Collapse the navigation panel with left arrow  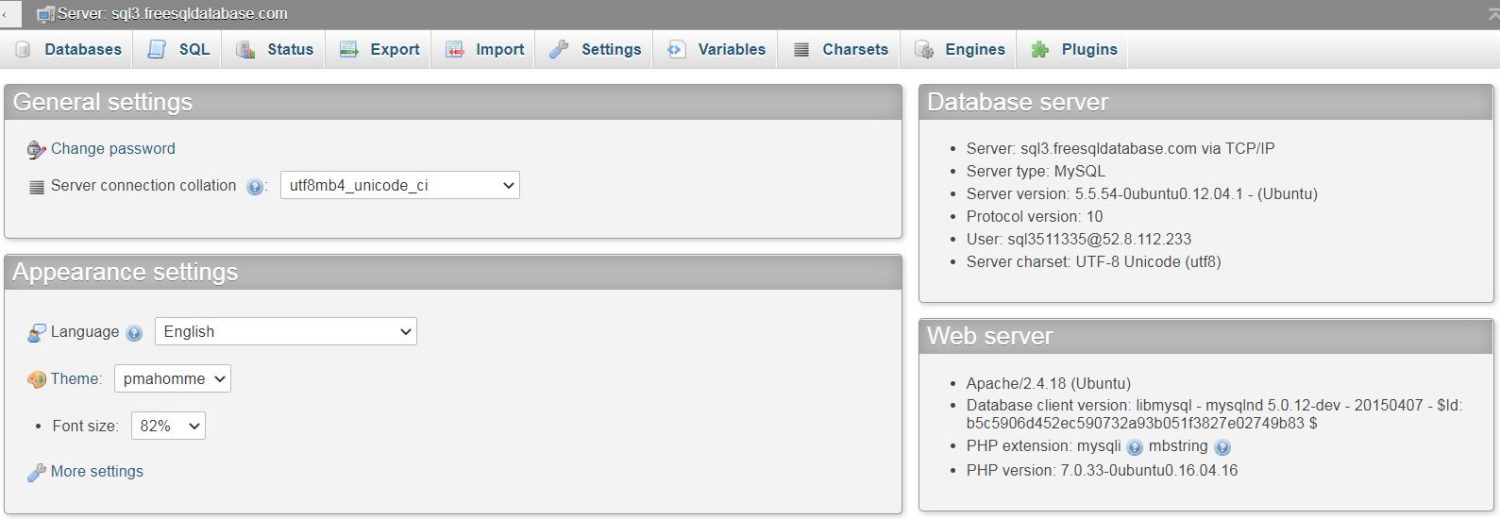(10, 14)
